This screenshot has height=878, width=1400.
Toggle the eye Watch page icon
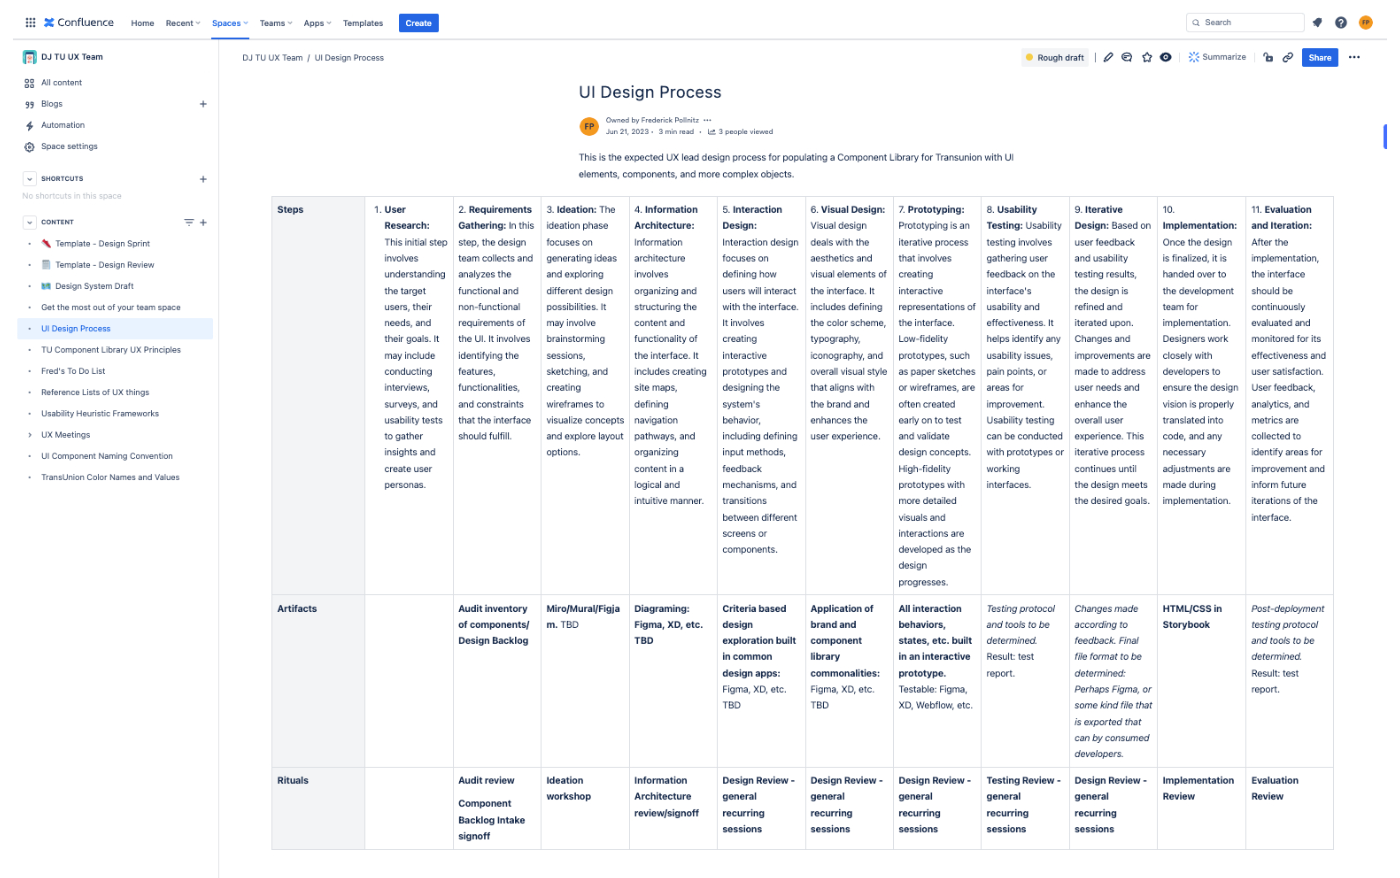1166,58
